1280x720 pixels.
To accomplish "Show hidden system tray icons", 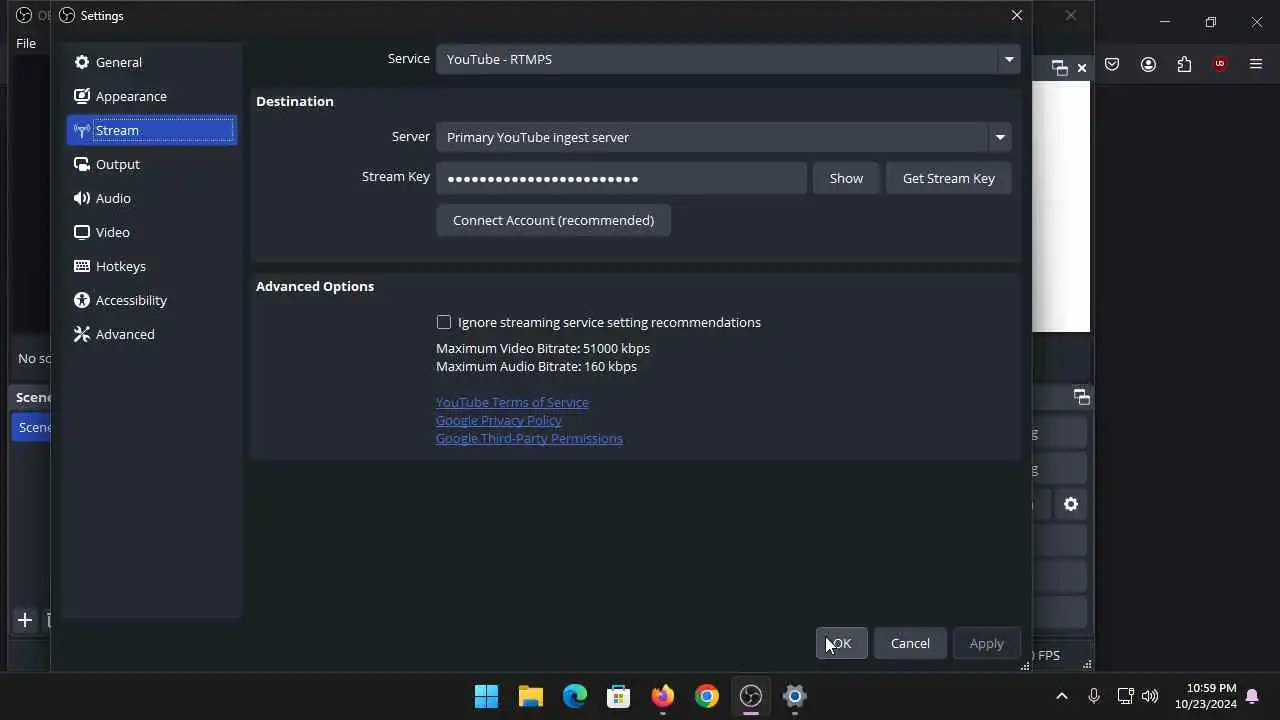I will (x=1062, y=696).
